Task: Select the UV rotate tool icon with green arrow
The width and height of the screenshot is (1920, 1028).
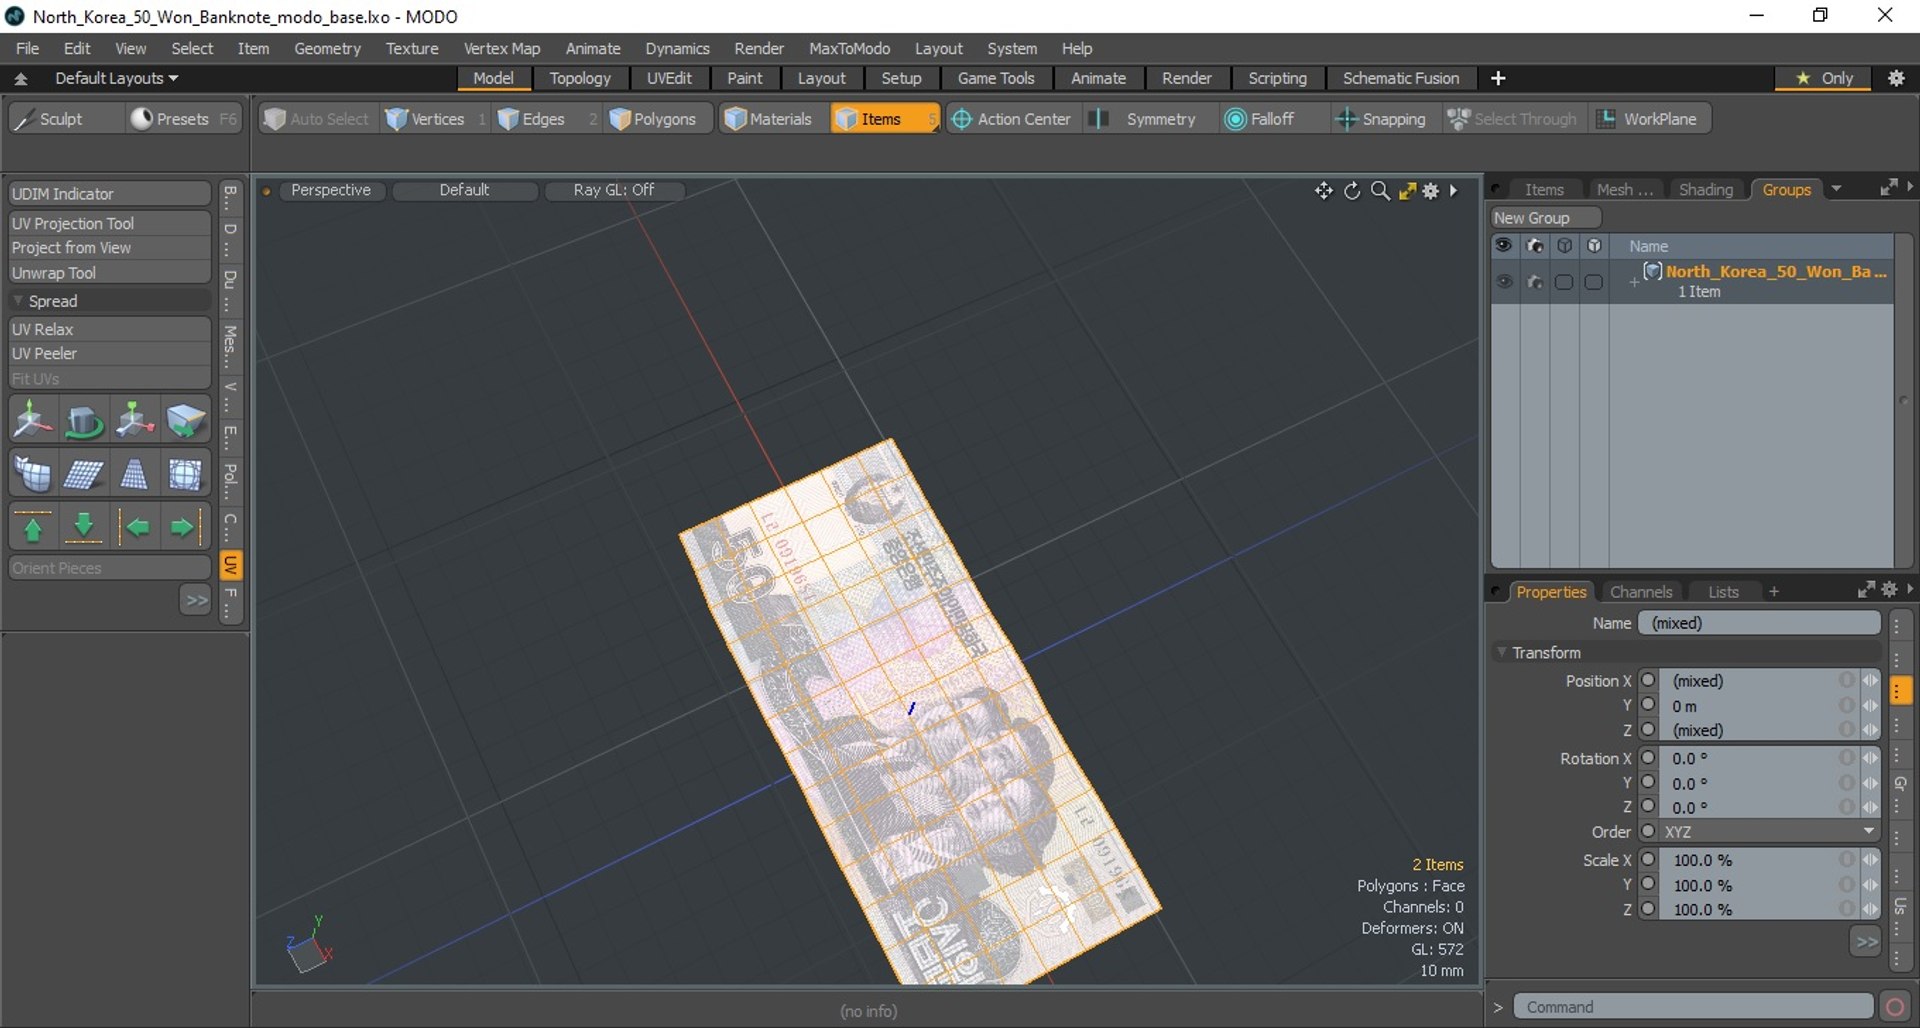Action: (x=83, y=421)
